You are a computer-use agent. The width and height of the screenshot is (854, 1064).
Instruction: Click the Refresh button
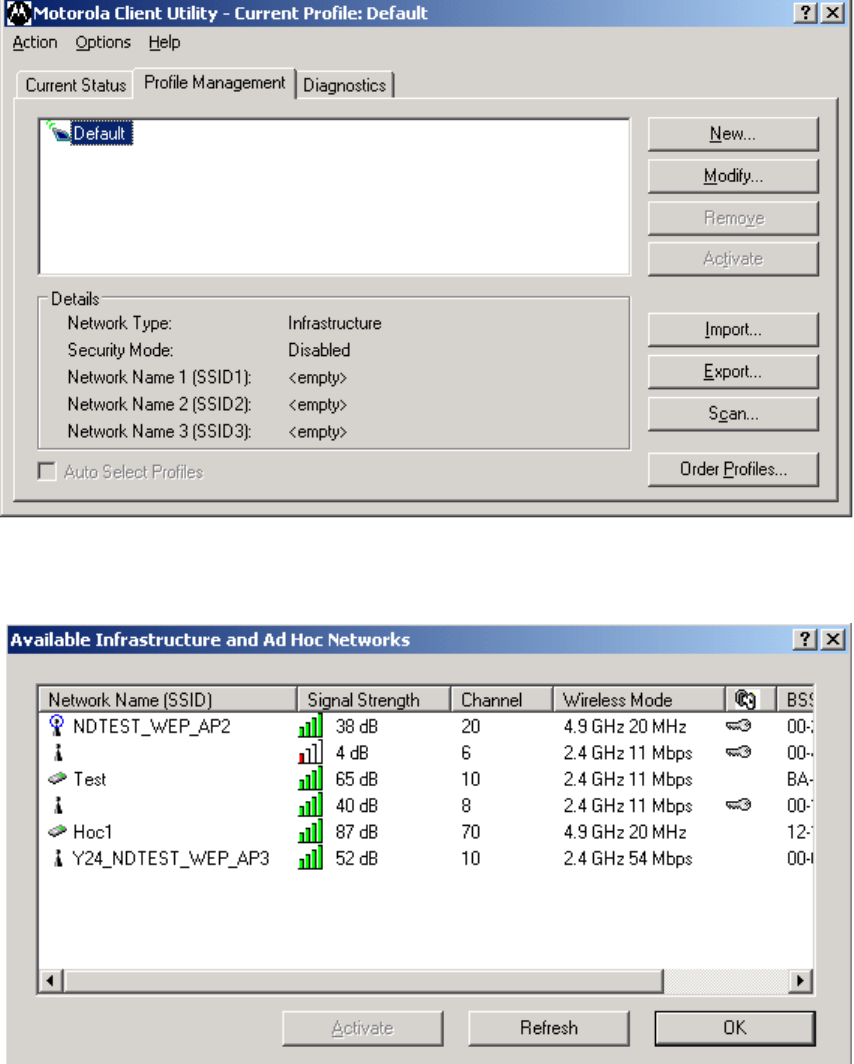(549, 1028)
